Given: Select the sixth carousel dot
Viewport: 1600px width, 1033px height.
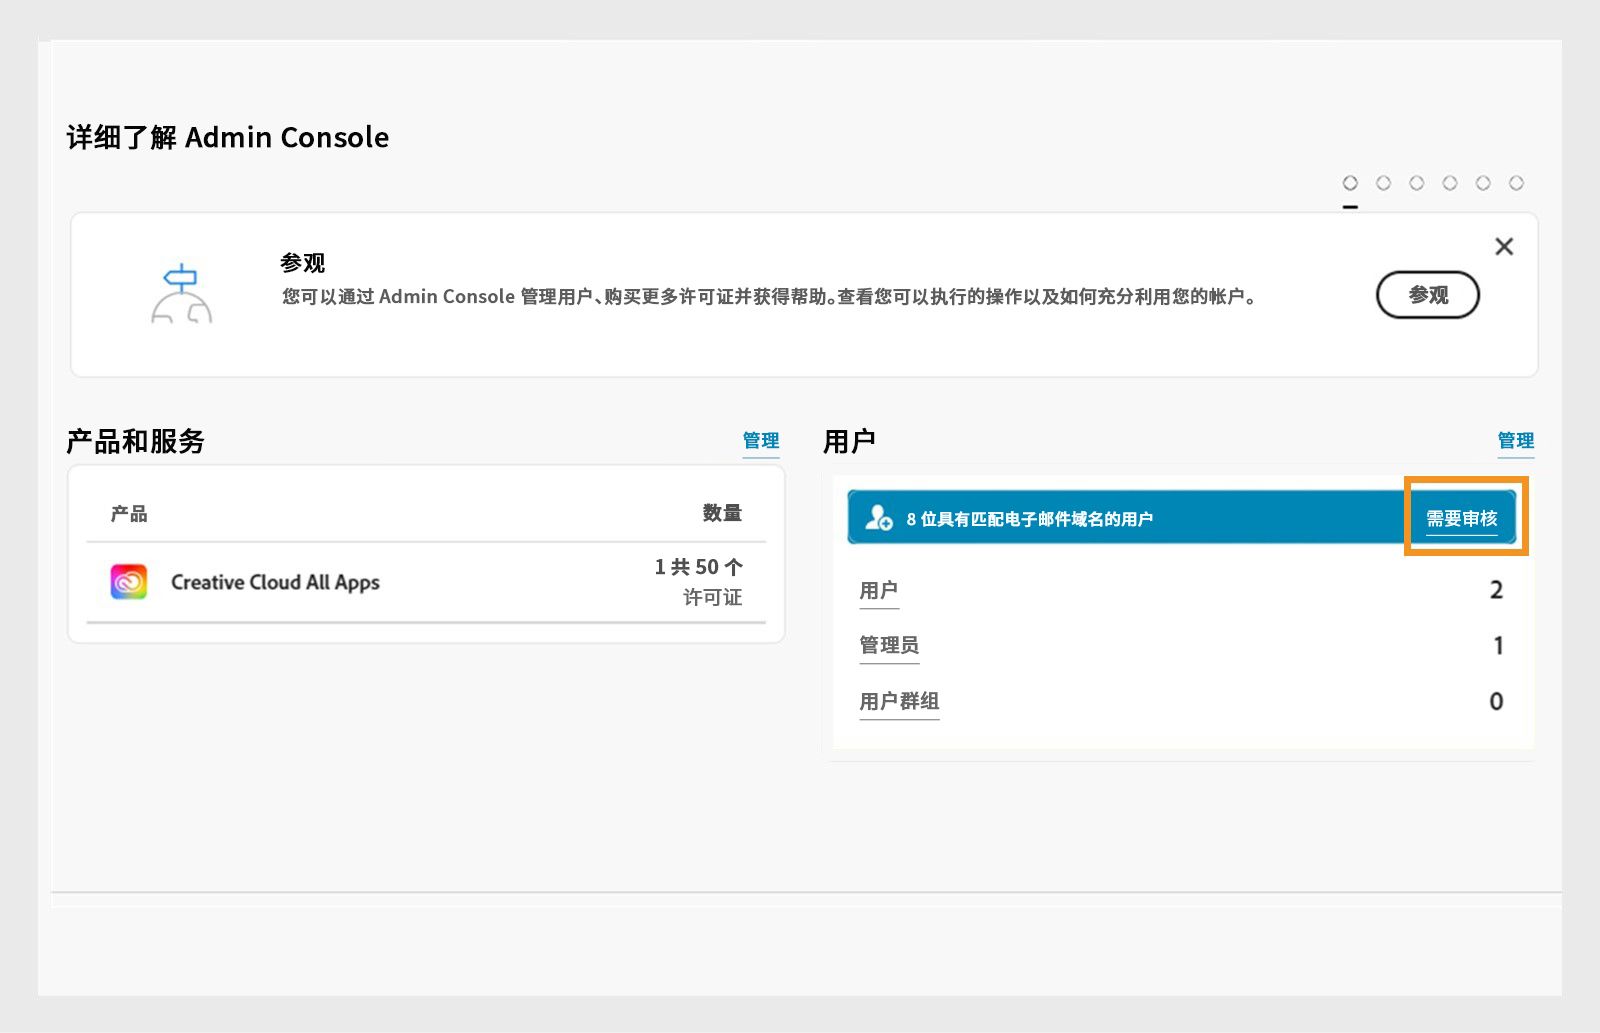Looking at the screenshot, I should click(x=1516, y=183).
